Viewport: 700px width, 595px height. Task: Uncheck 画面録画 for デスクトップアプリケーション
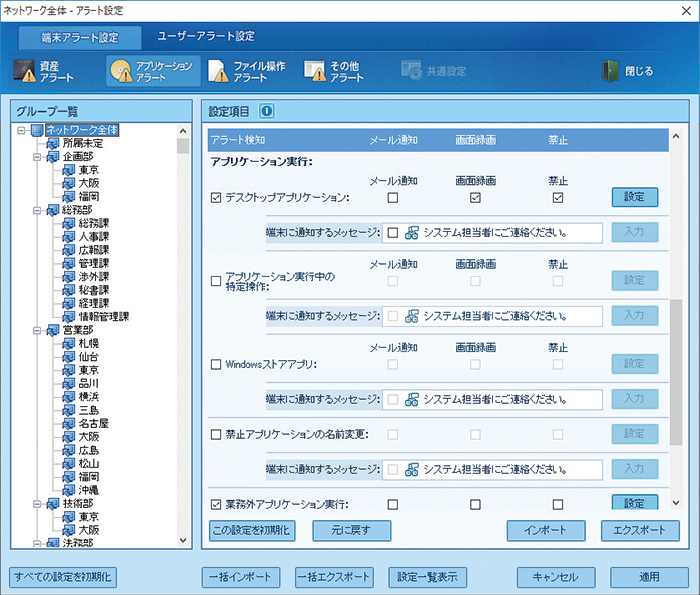coord(475,197)
